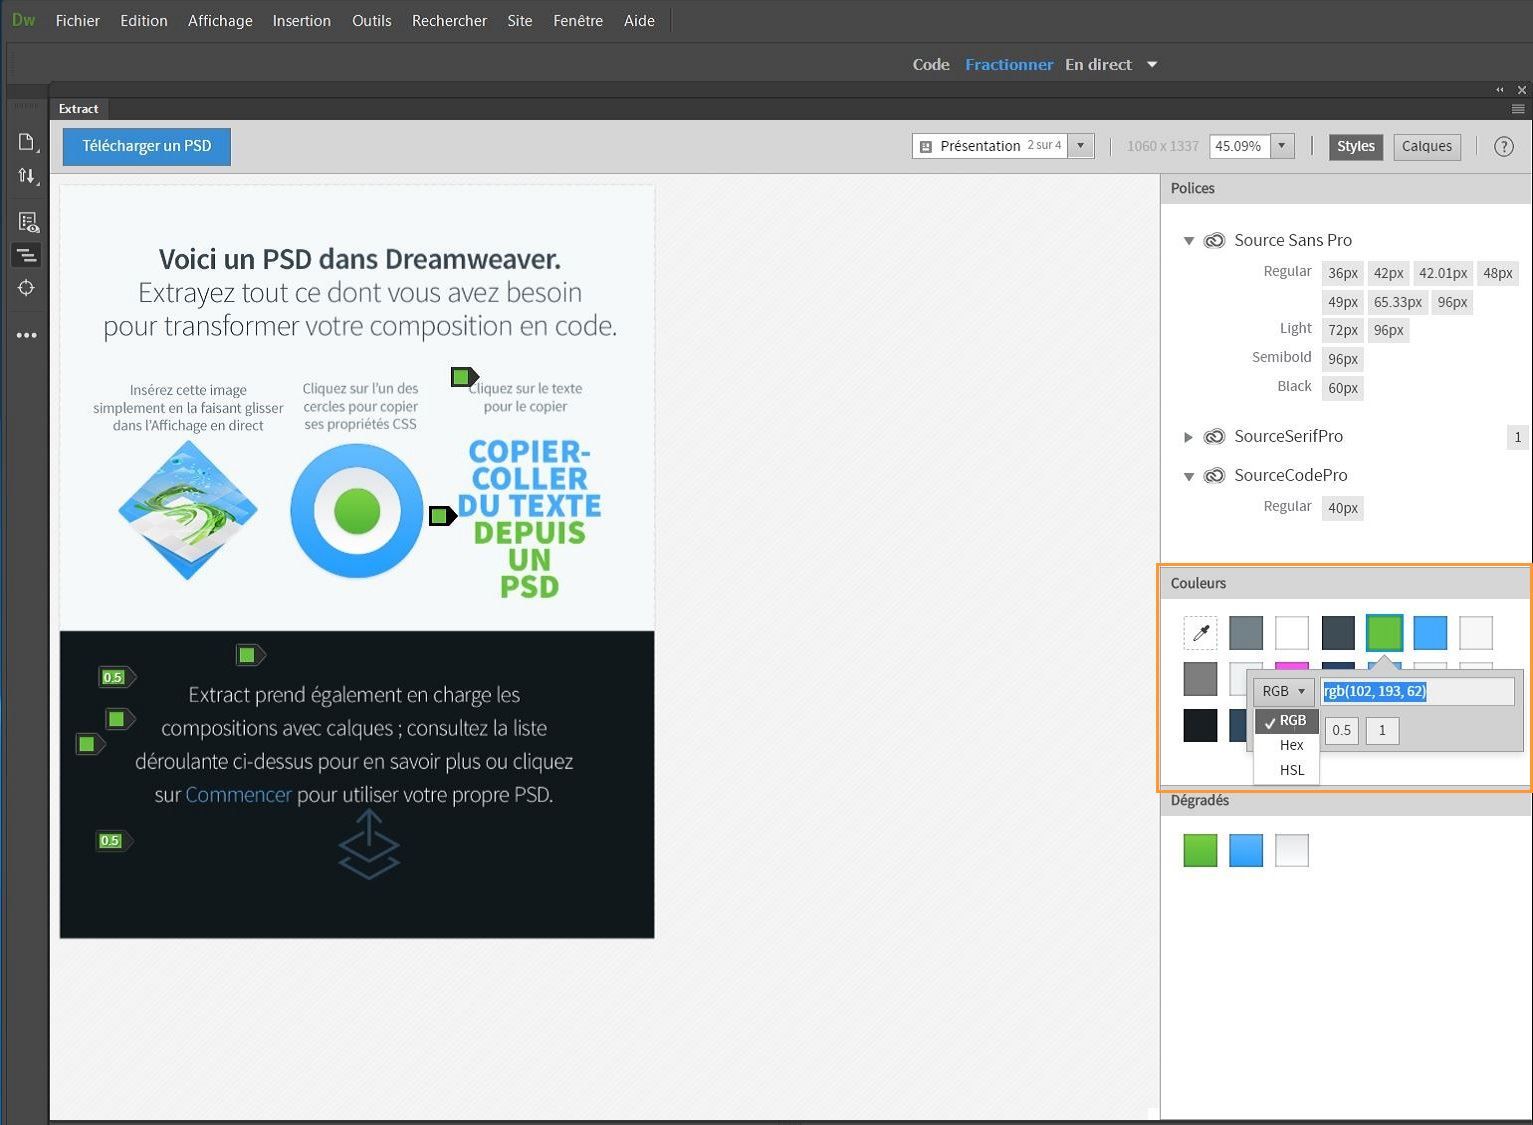Open the Extract help question mark icon
Viewport: 1533px width, 1125px height.
tap(1503, 146)
